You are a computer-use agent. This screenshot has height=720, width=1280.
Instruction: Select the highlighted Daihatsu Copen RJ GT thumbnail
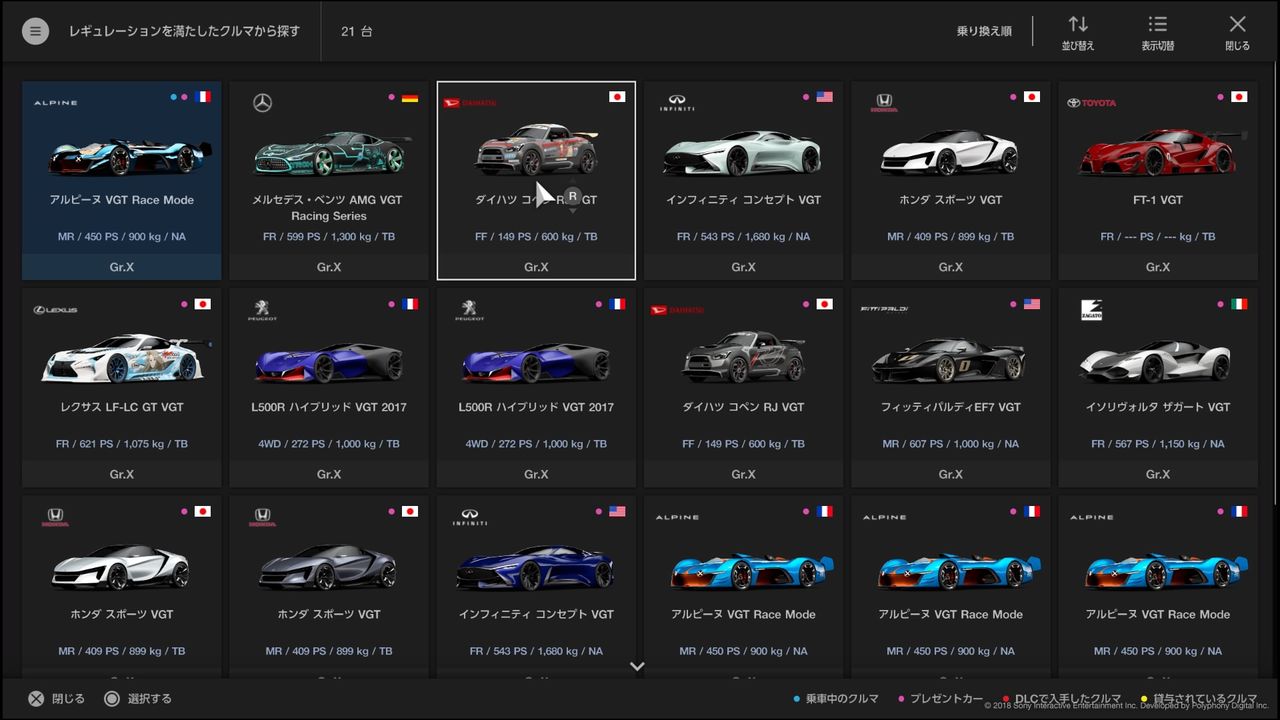pos(536,150)
